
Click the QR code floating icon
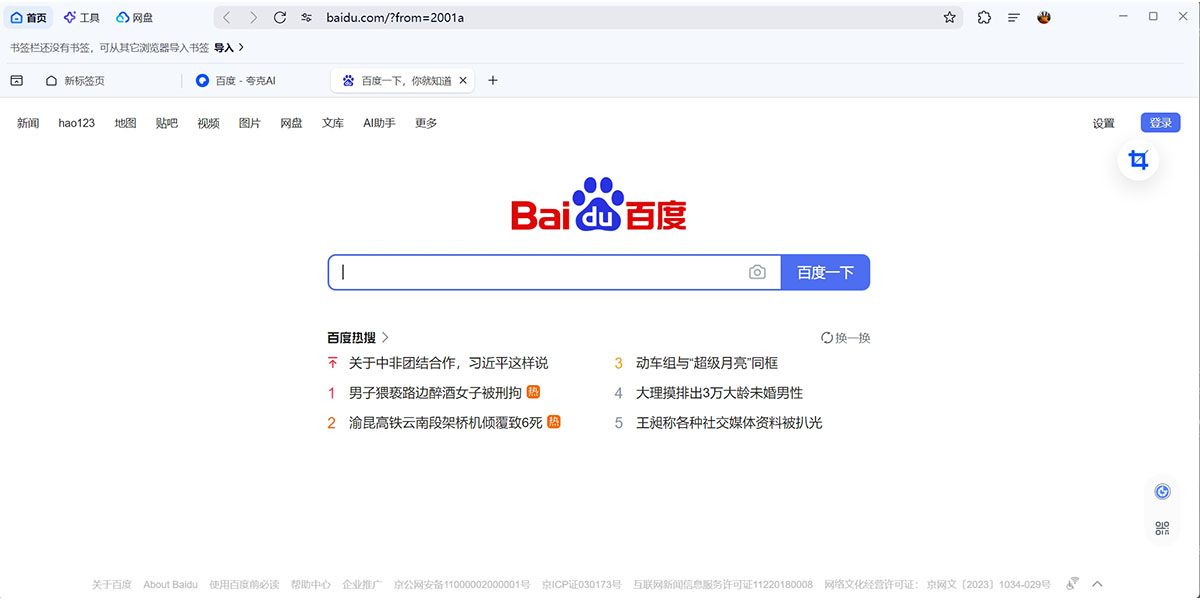pyautogui.click(x=1162, y=529)
